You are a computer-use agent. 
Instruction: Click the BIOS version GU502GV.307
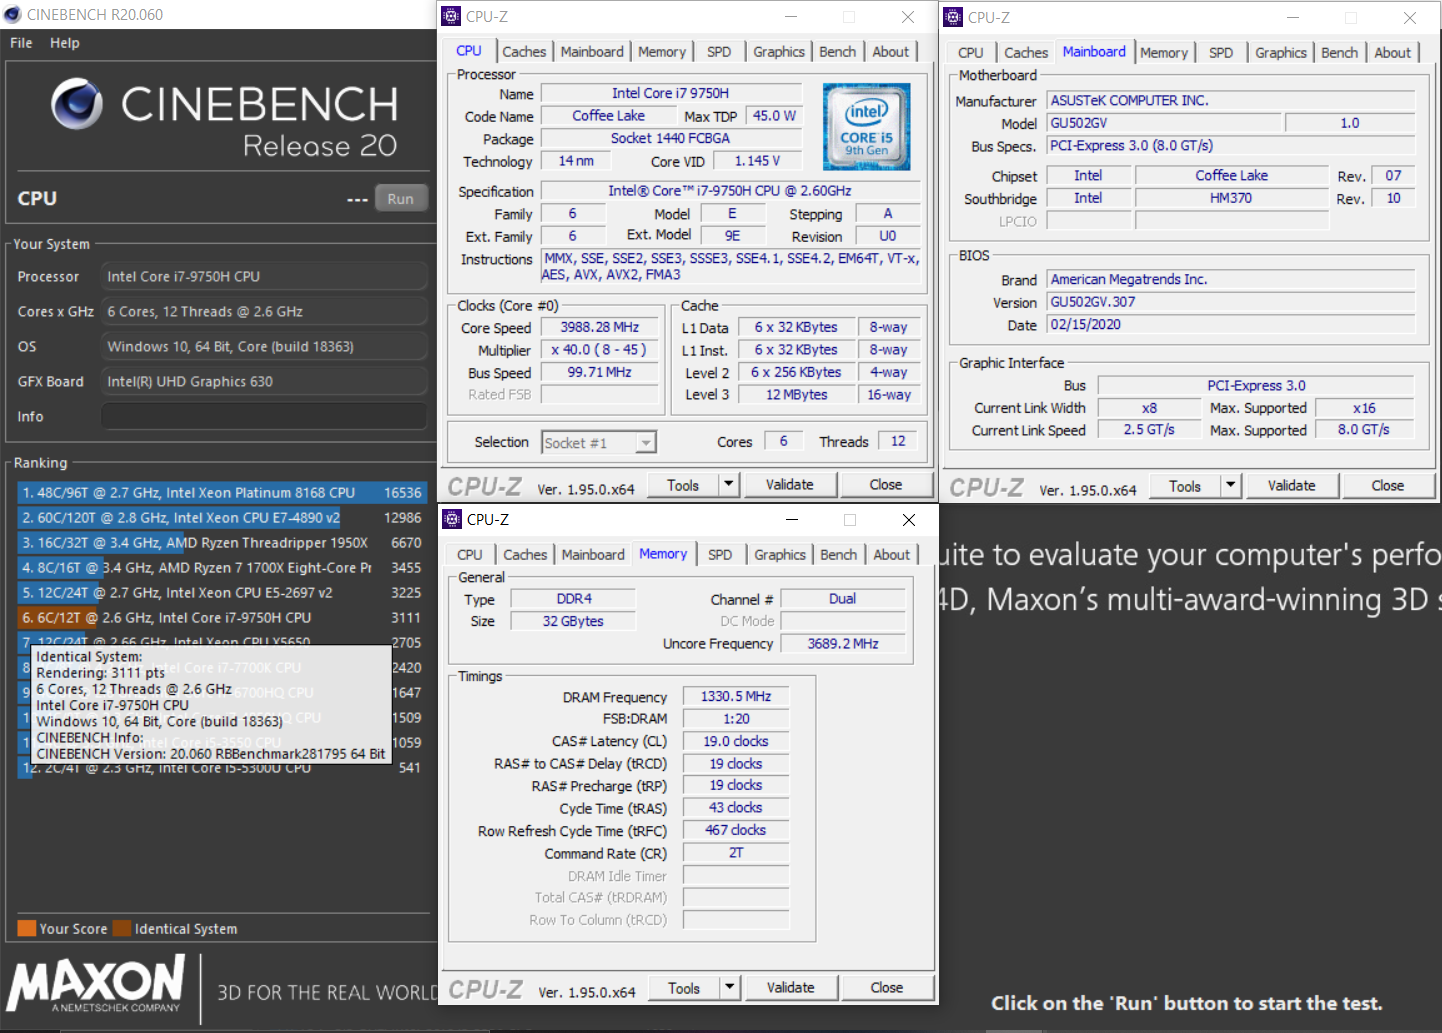pos(1231,302)
